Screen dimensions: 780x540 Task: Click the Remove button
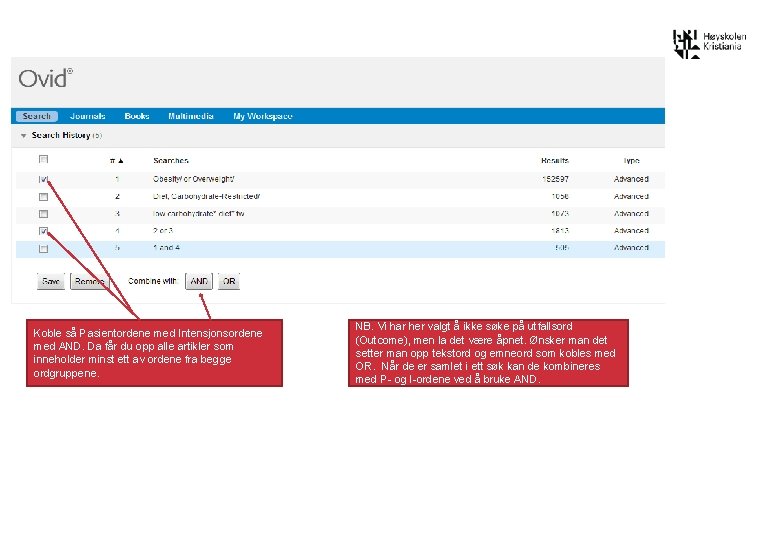90,281
